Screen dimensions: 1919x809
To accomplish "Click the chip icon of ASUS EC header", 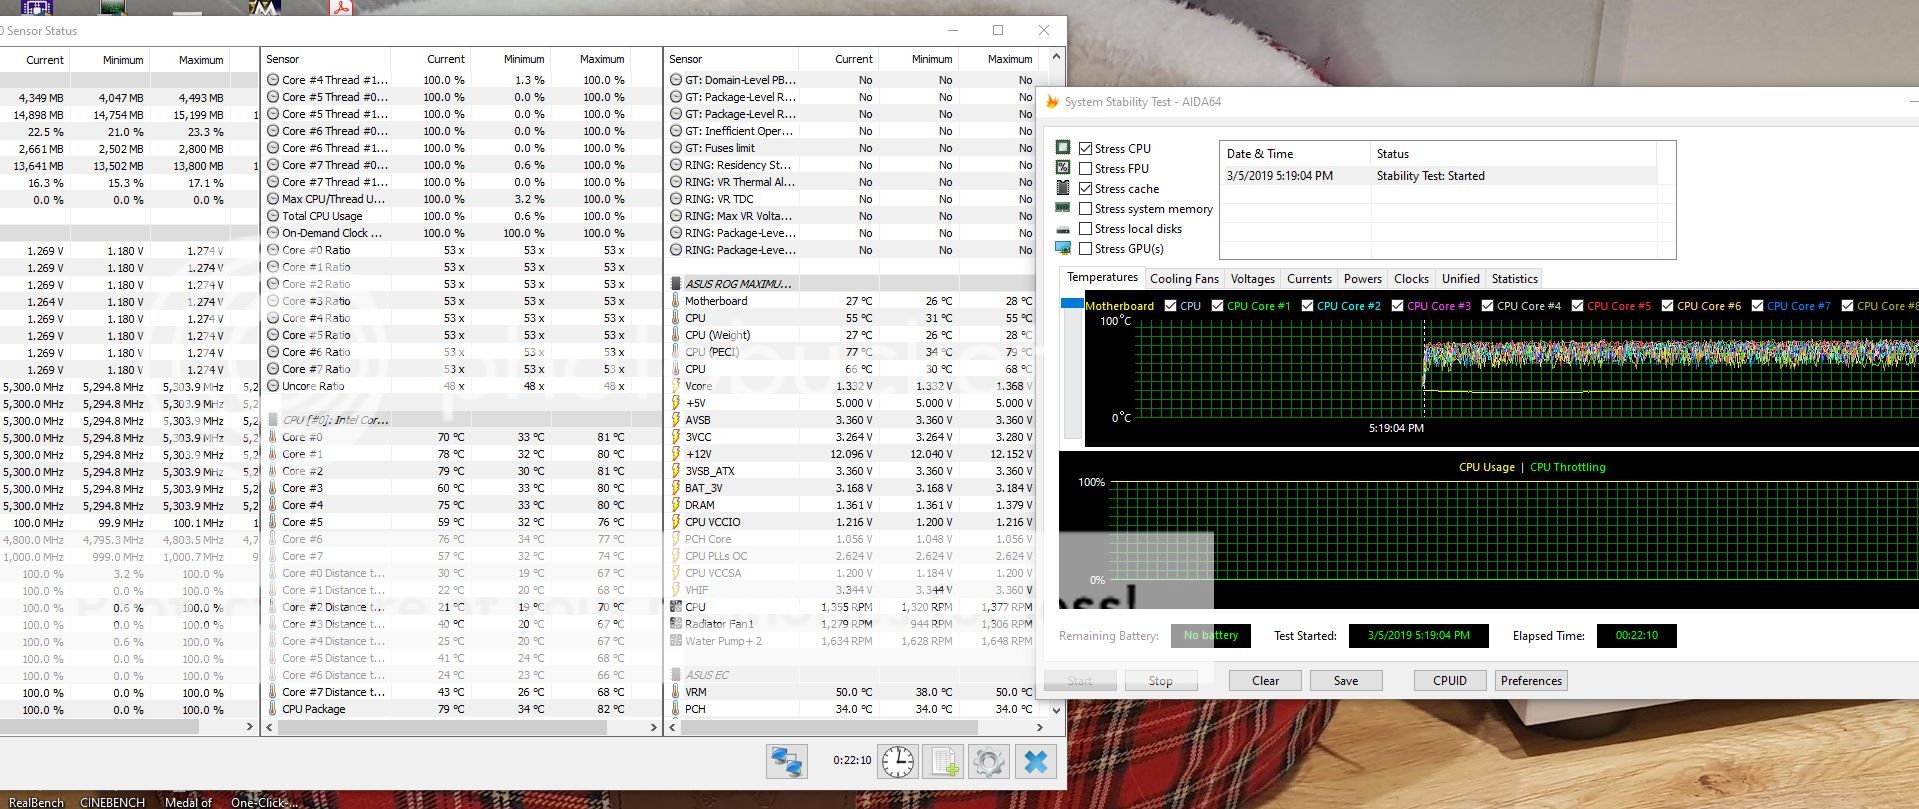I will 676,675.
